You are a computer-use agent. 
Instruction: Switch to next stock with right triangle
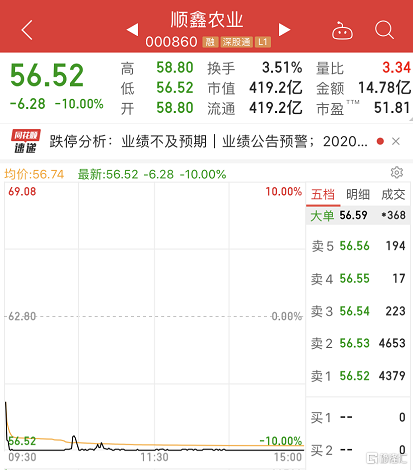(x=284, y=30)
